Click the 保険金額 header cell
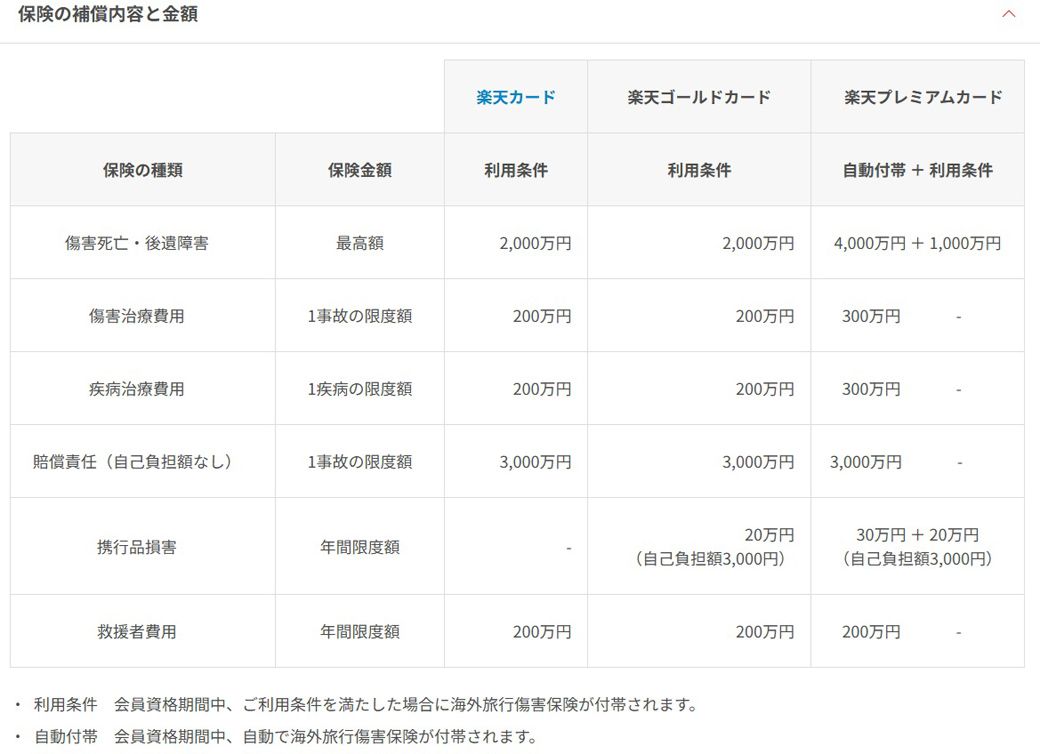1040x754 pixels. (x=358, y=169)
